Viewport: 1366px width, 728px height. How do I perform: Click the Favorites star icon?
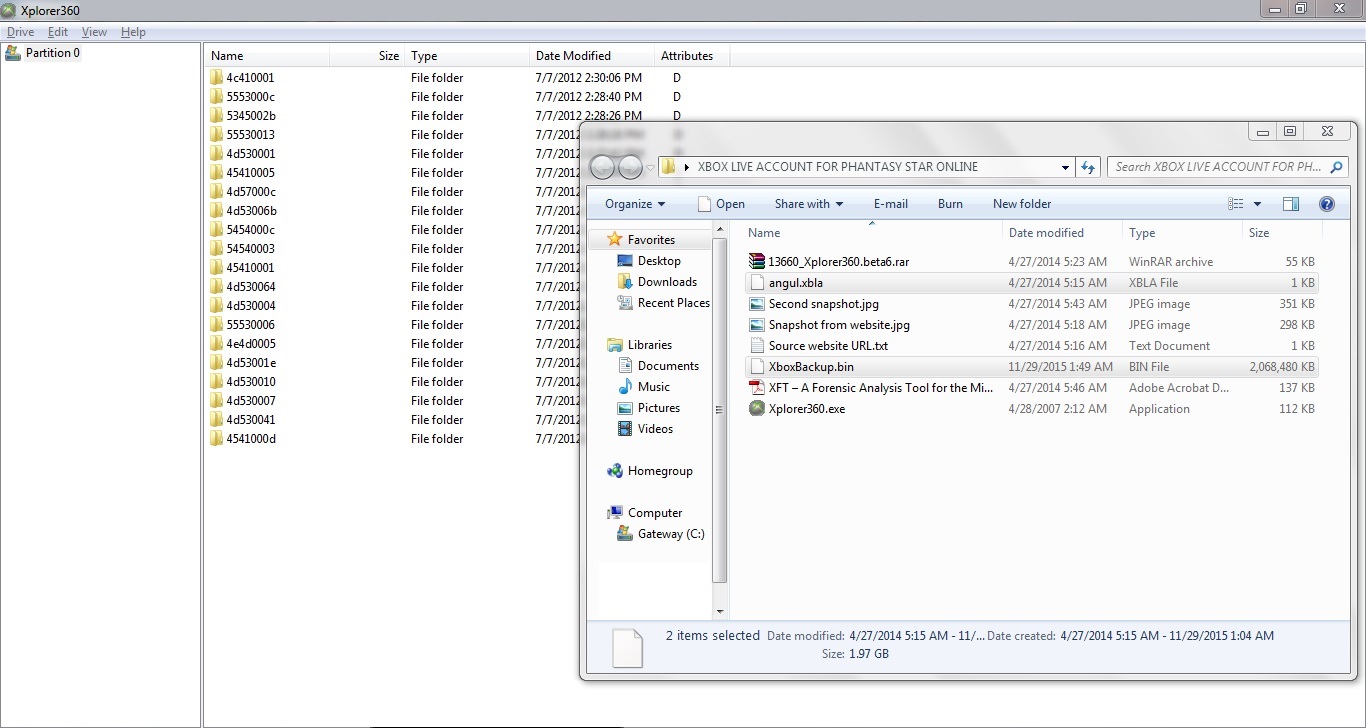click(615, 240)
